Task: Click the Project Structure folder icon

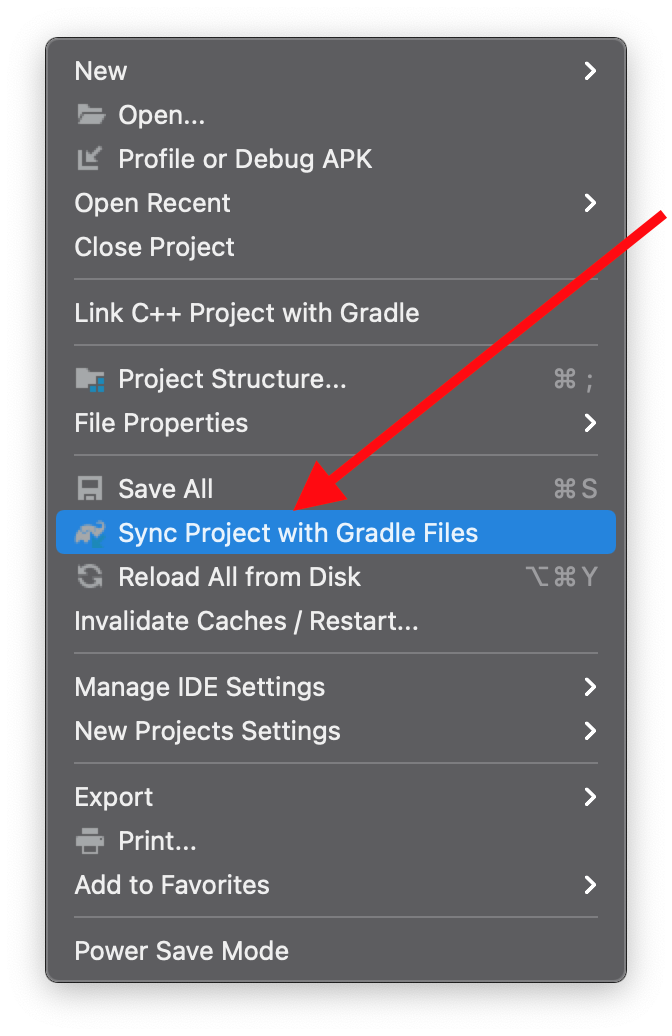Action: tap(90, 379)
